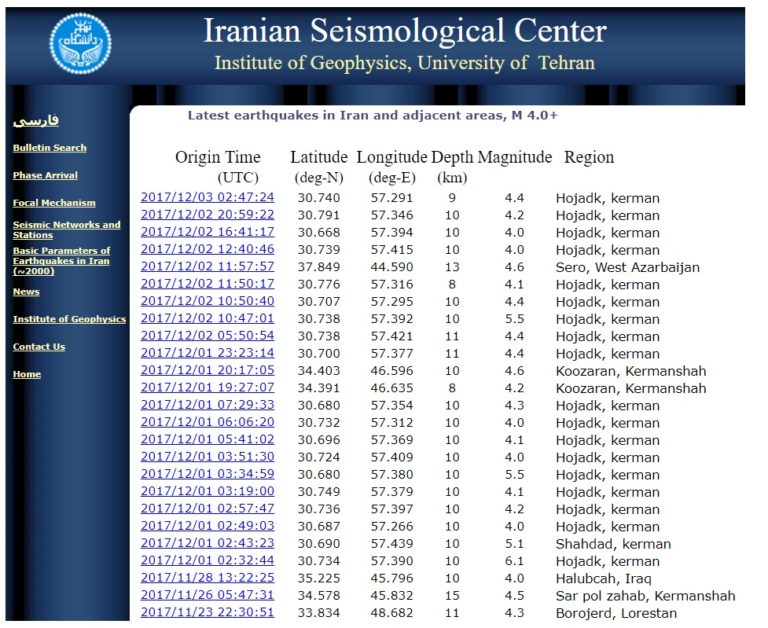The image size is (768, 628).
Task: Open the Phase Arrival link
Action: (45, 175)
